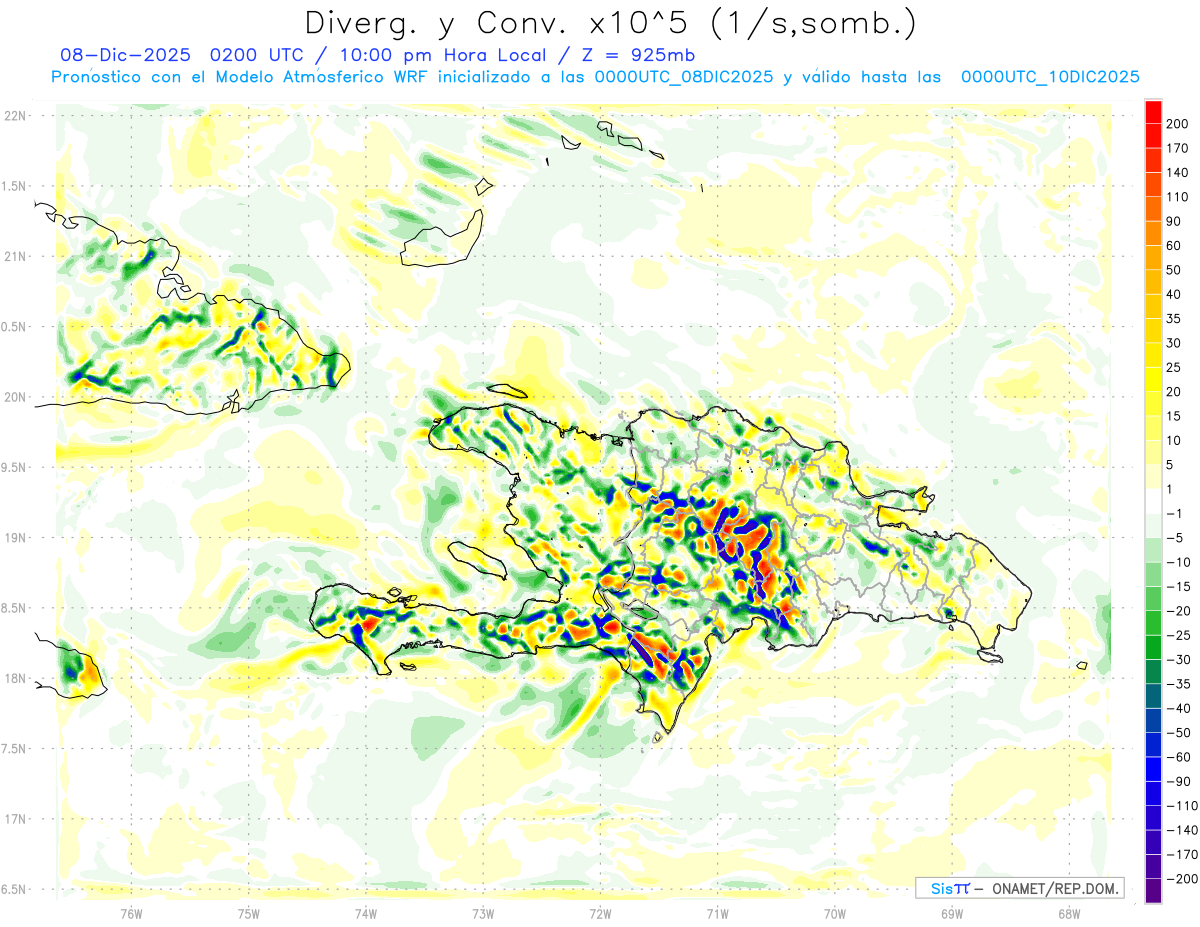Click the 40 value on the color scale
This screenshot has width=1200, height=927.
tap(1174, 294)
